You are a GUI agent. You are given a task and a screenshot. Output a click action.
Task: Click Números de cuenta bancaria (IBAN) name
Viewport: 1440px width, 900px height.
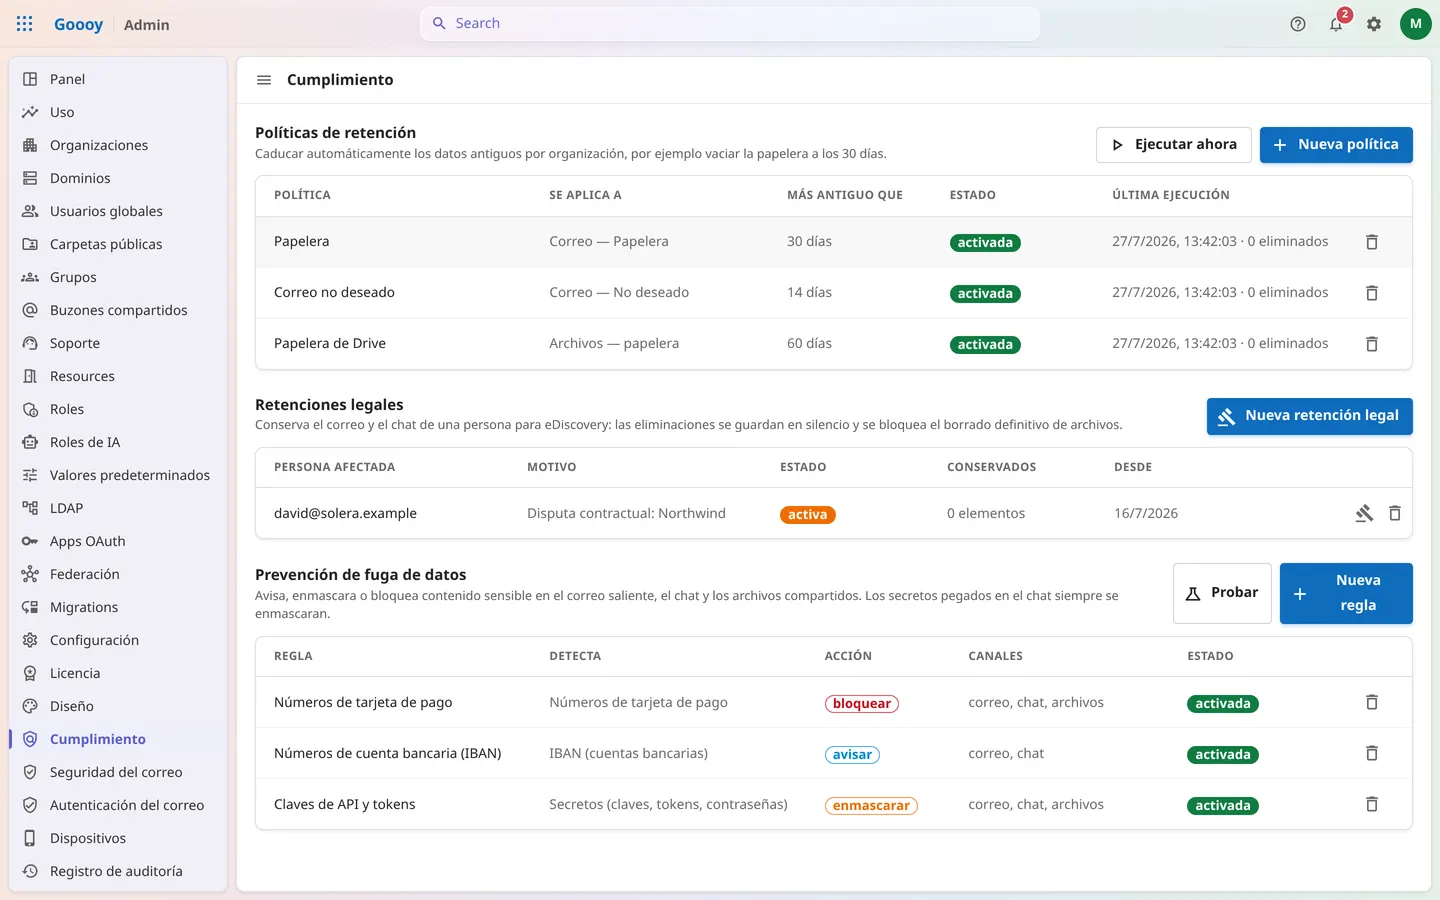coord(388,754)
